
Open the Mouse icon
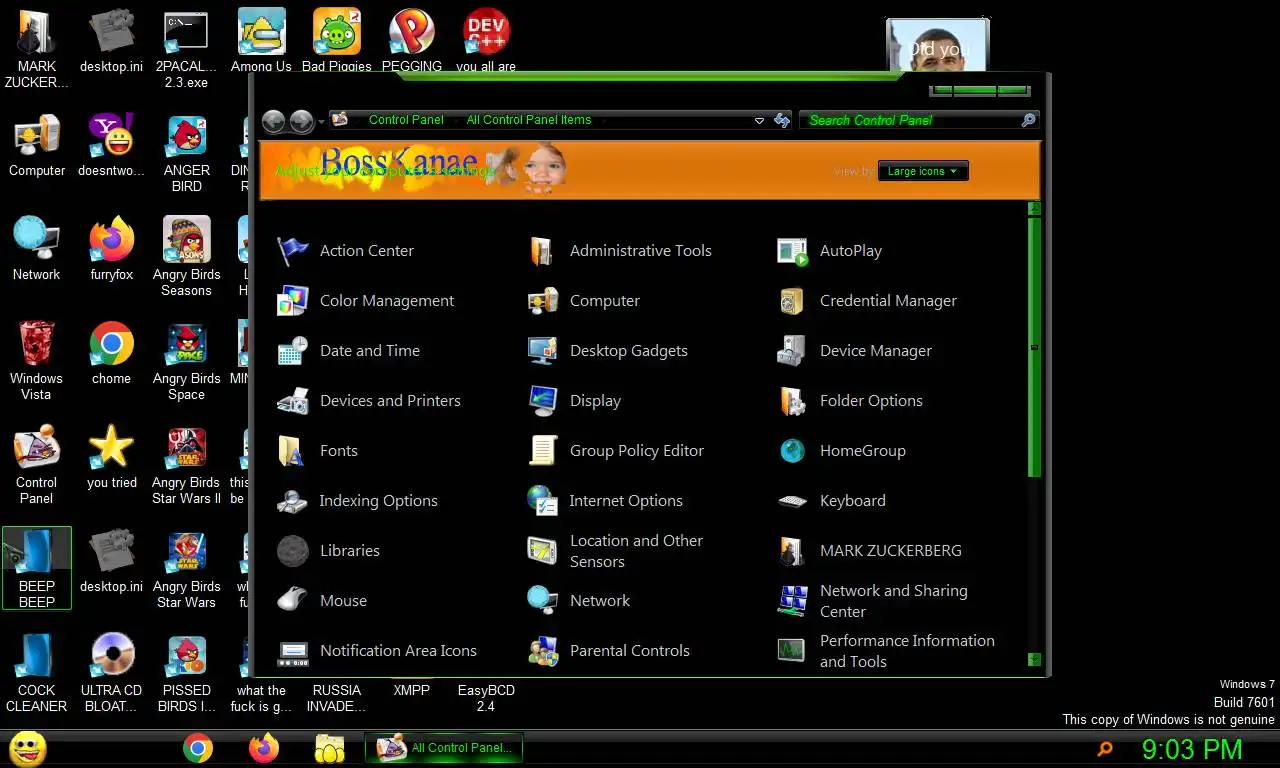pos(292,600)
